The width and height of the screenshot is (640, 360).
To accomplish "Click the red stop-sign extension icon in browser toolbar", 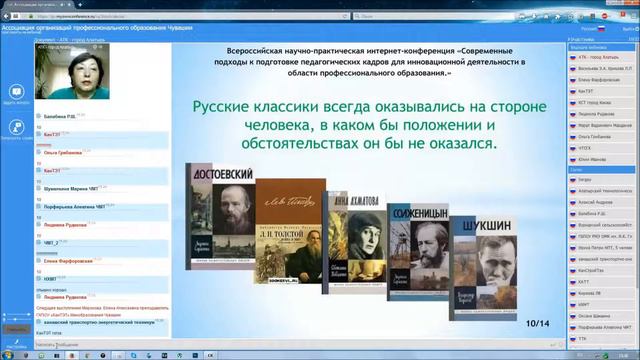I will 604,16.
